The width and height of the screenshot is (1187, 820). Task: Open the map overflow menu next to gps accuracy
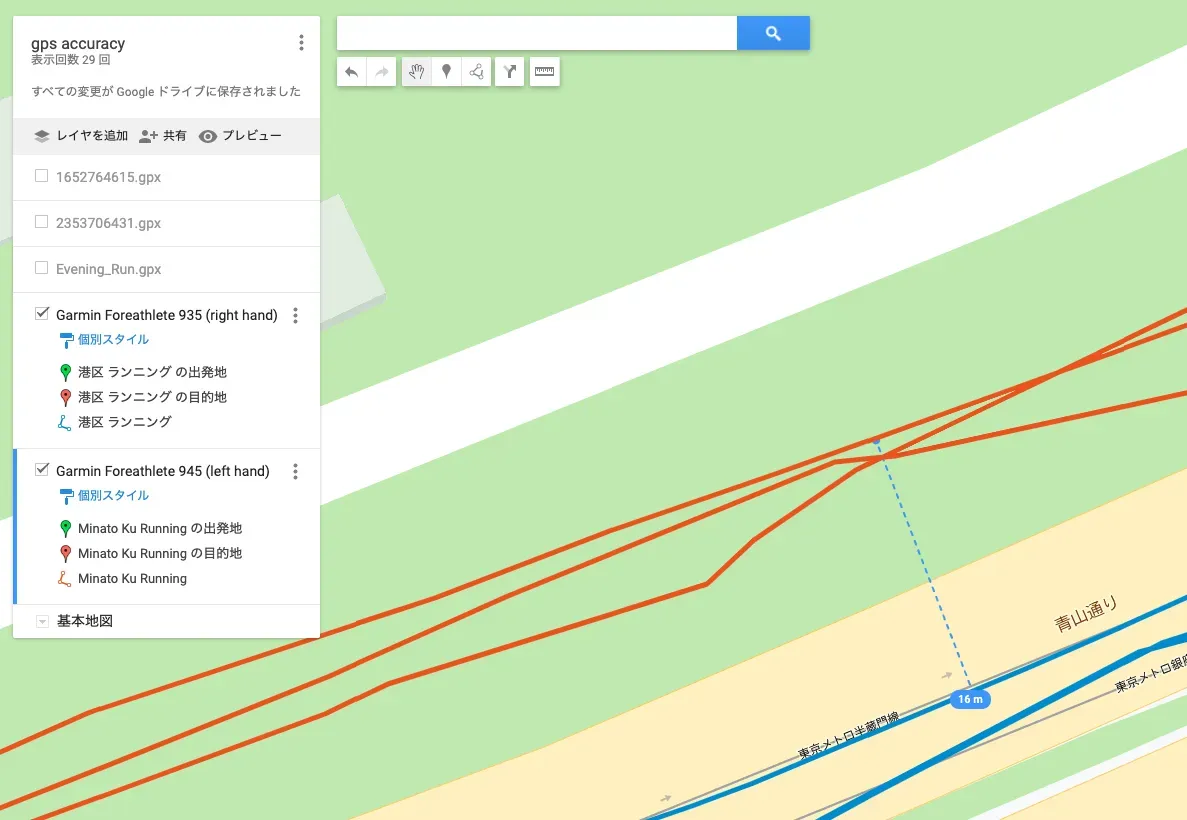click(x=301, y=42)
